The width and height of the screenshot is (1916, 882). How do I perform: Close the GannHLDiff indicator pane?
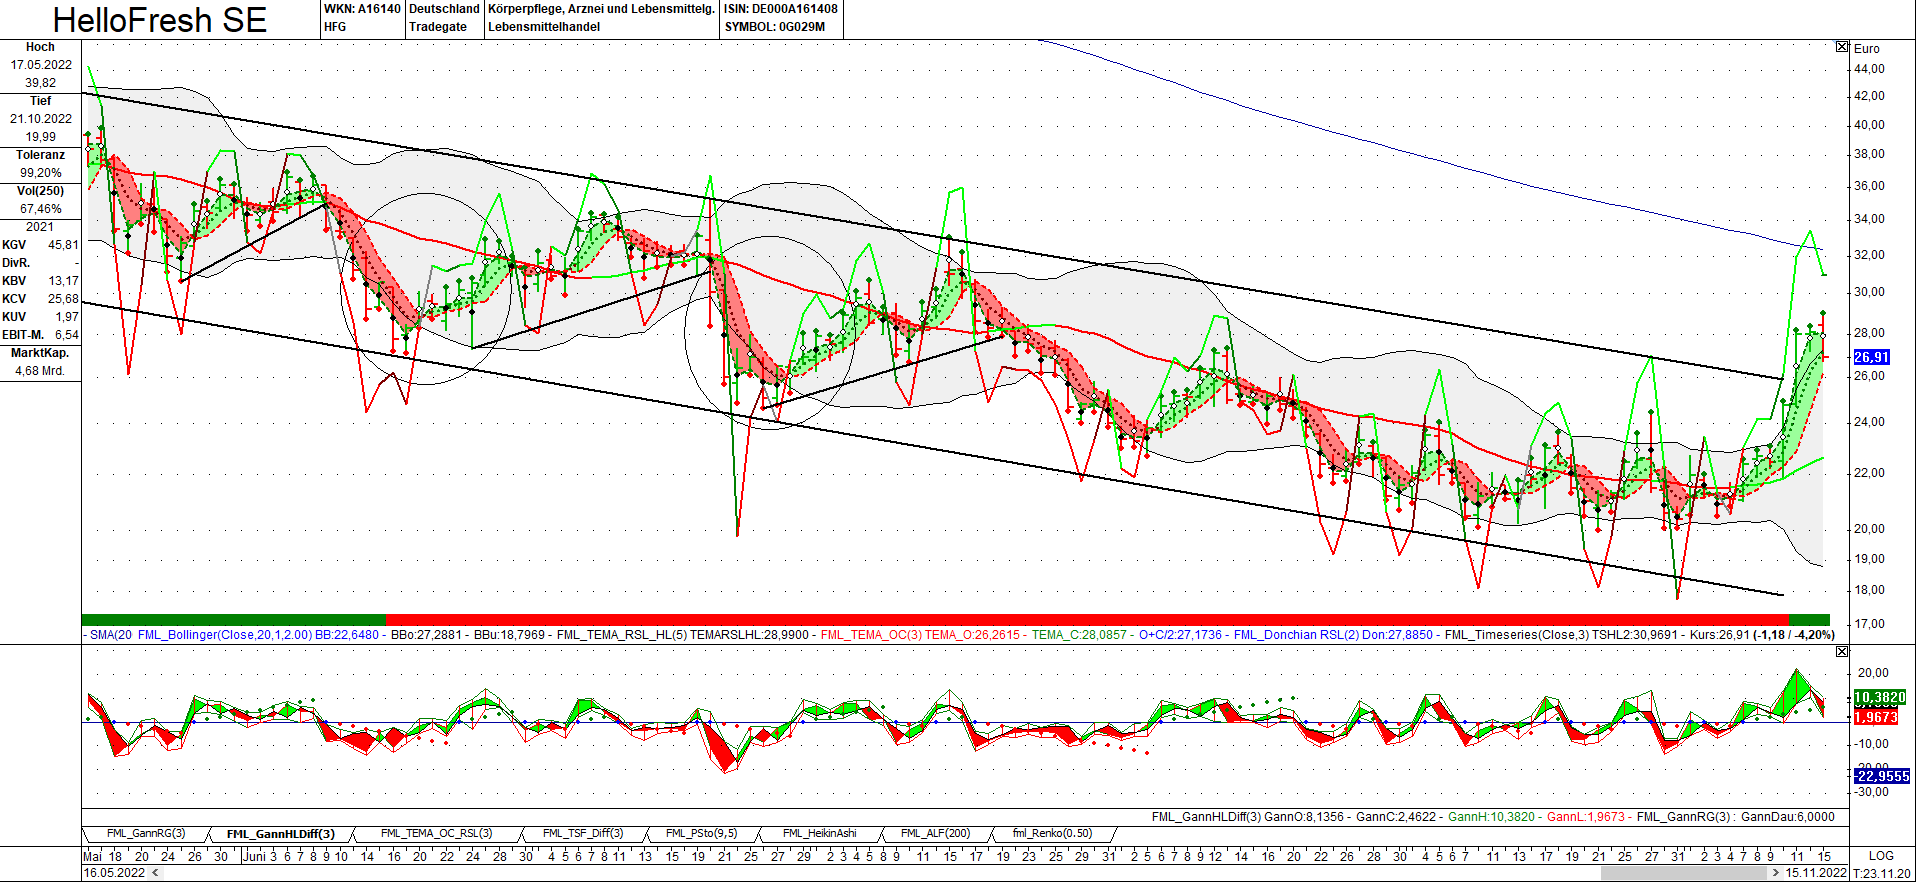(1842, 652)
